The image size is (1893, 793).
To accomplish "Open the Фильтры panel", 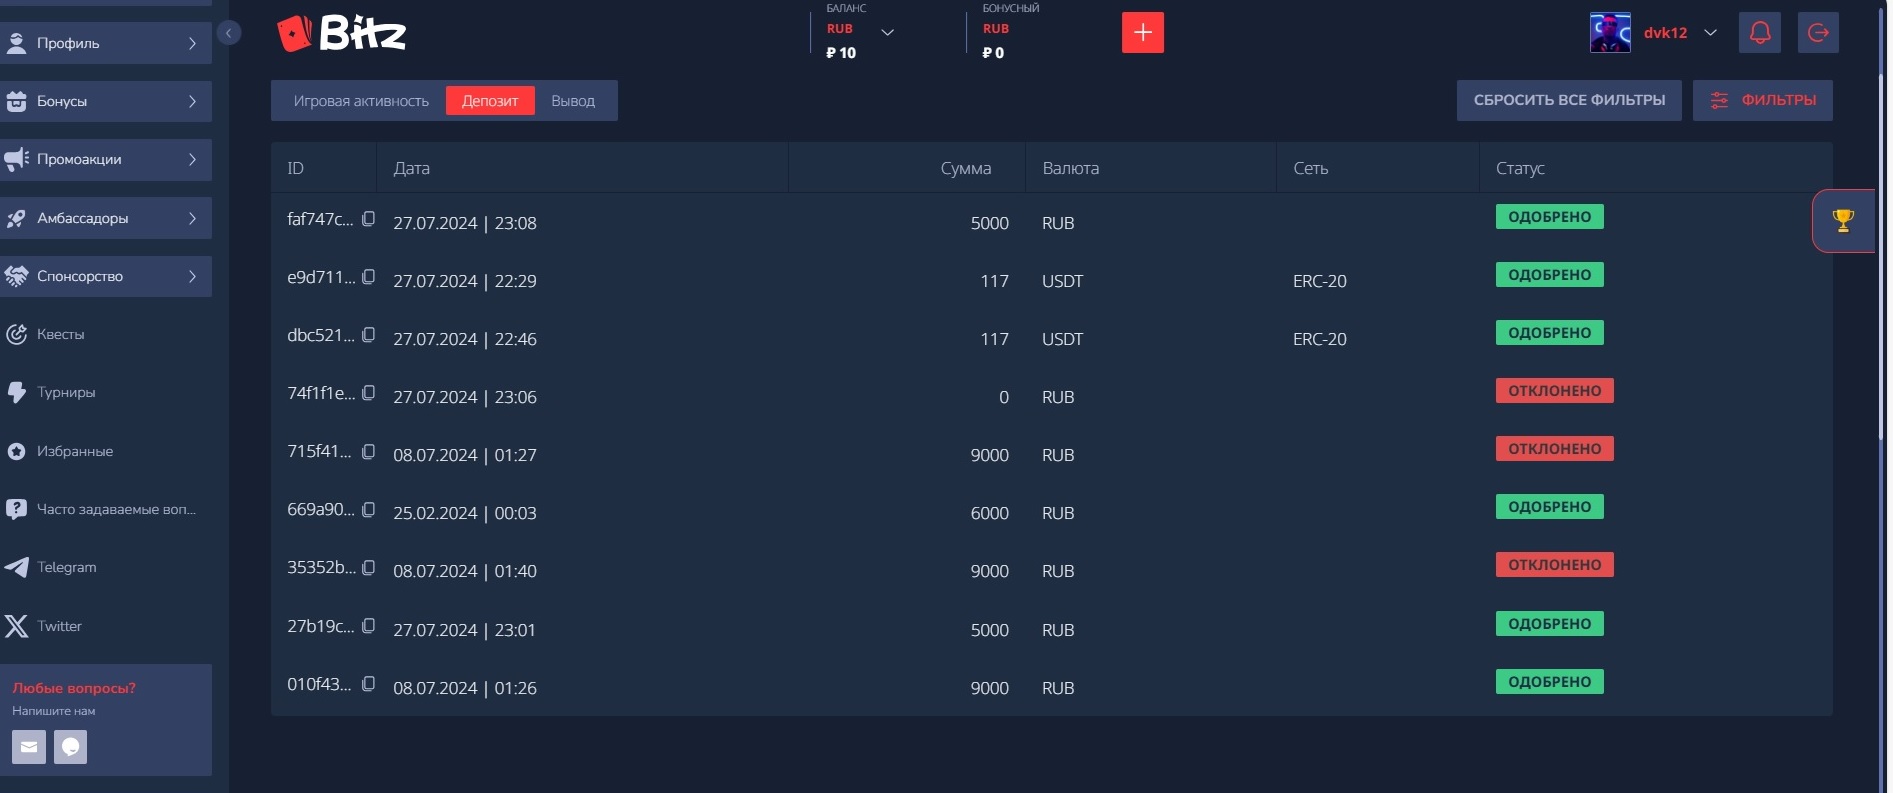I will (1762, 100).
